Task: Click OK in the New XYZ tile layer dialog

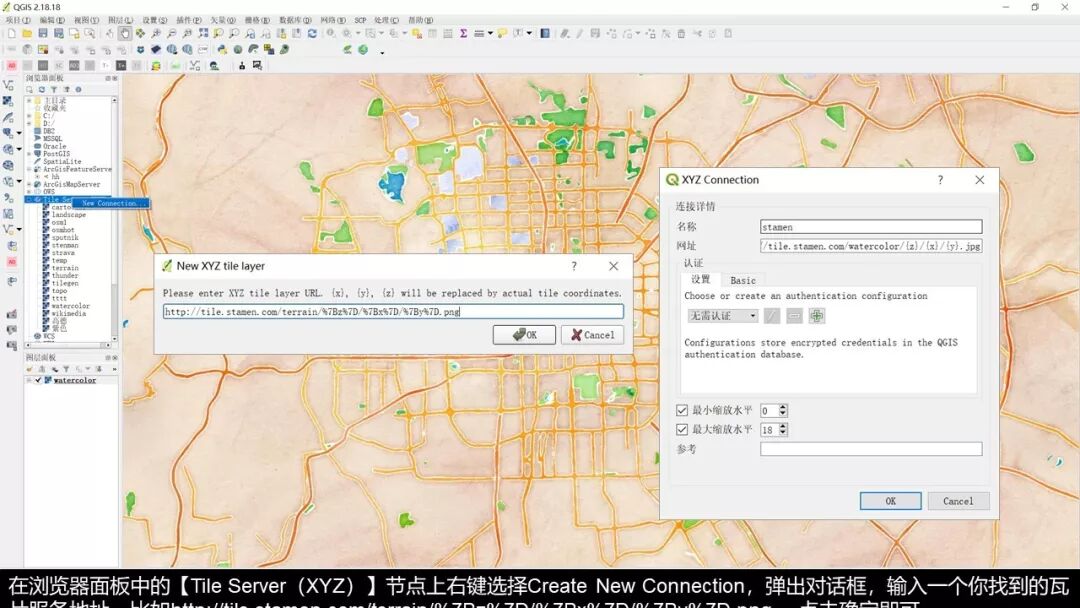Action: (524, 335)
